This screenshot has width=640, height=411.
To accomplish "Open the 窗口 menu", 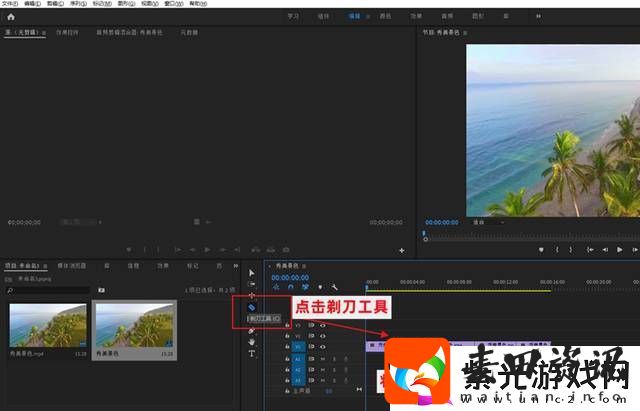I will (x=173, y=4).
